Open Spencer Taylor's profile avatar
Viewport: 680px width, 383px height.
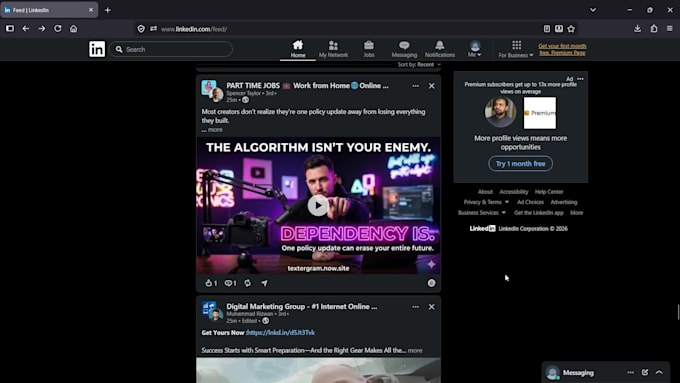[x=217, y=95]
